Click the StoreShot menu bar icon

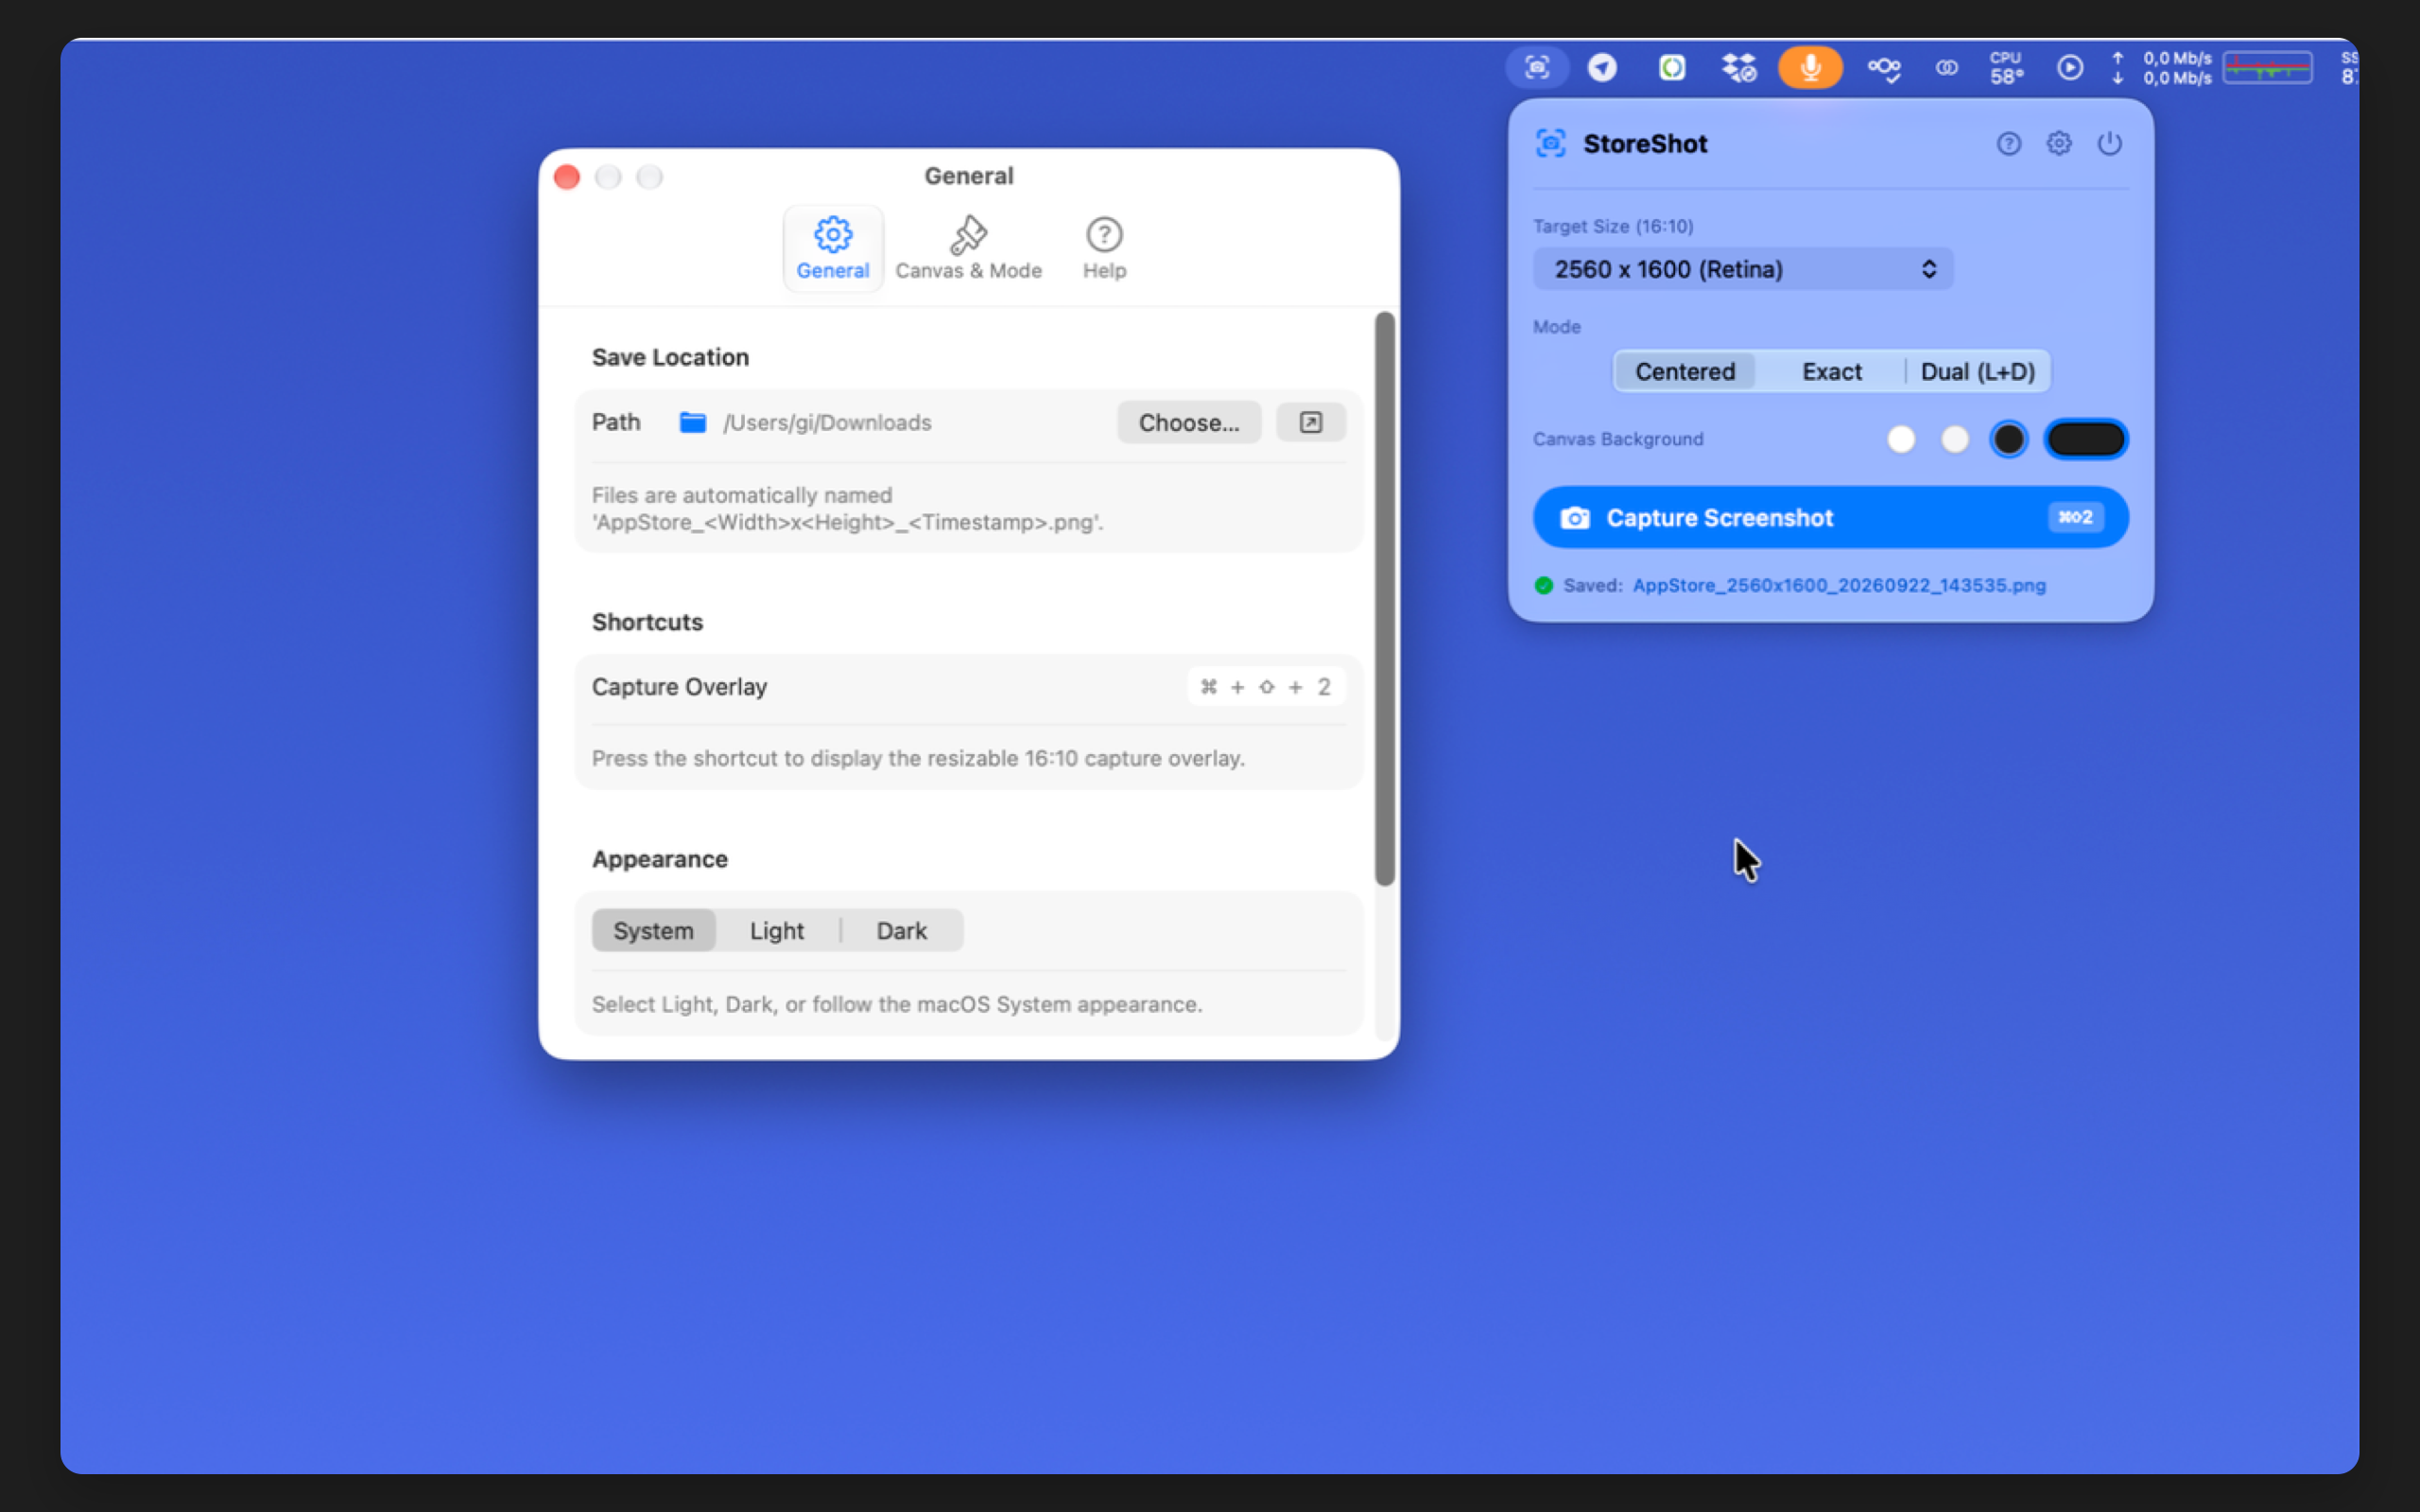[x=1537, y=67]
